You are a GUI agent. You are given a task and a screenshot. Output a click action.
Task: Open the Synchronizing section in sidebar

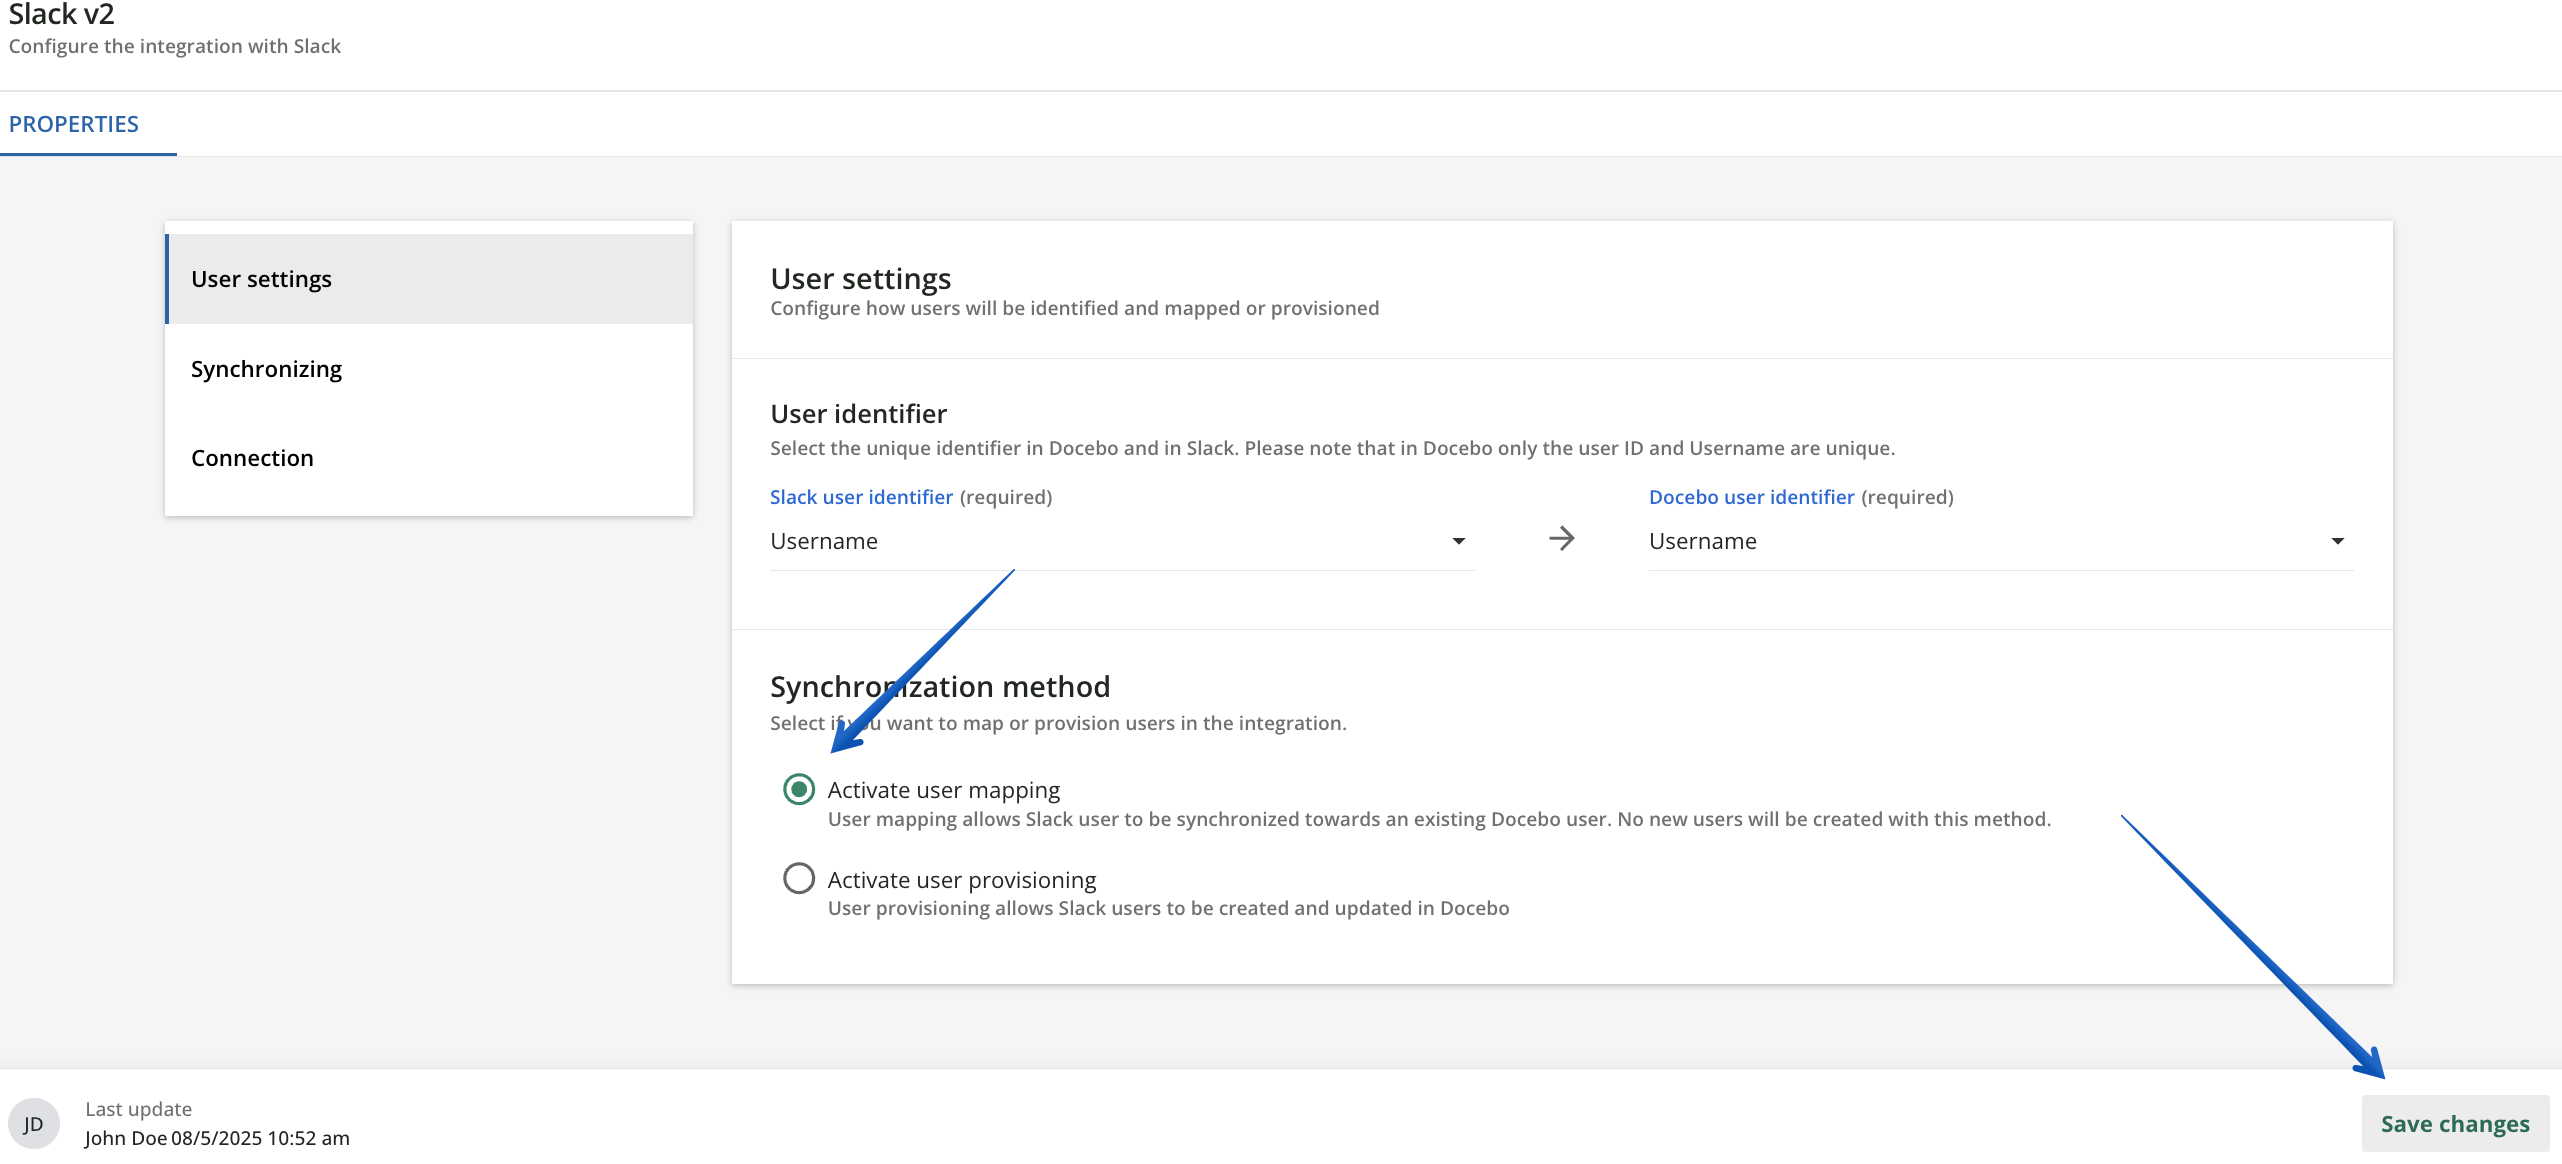266,368
